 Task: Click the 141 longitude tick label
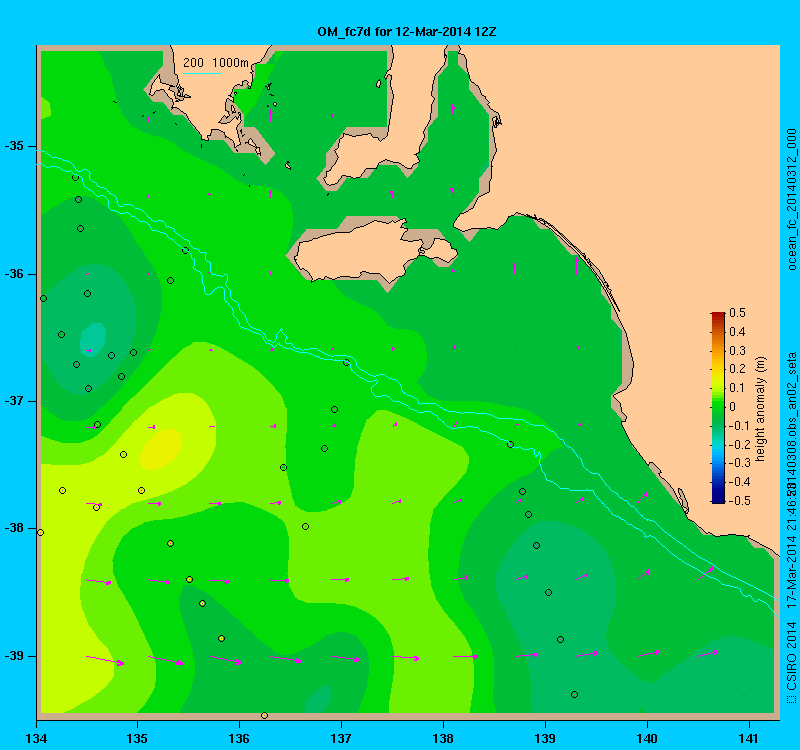pos(749,738)
